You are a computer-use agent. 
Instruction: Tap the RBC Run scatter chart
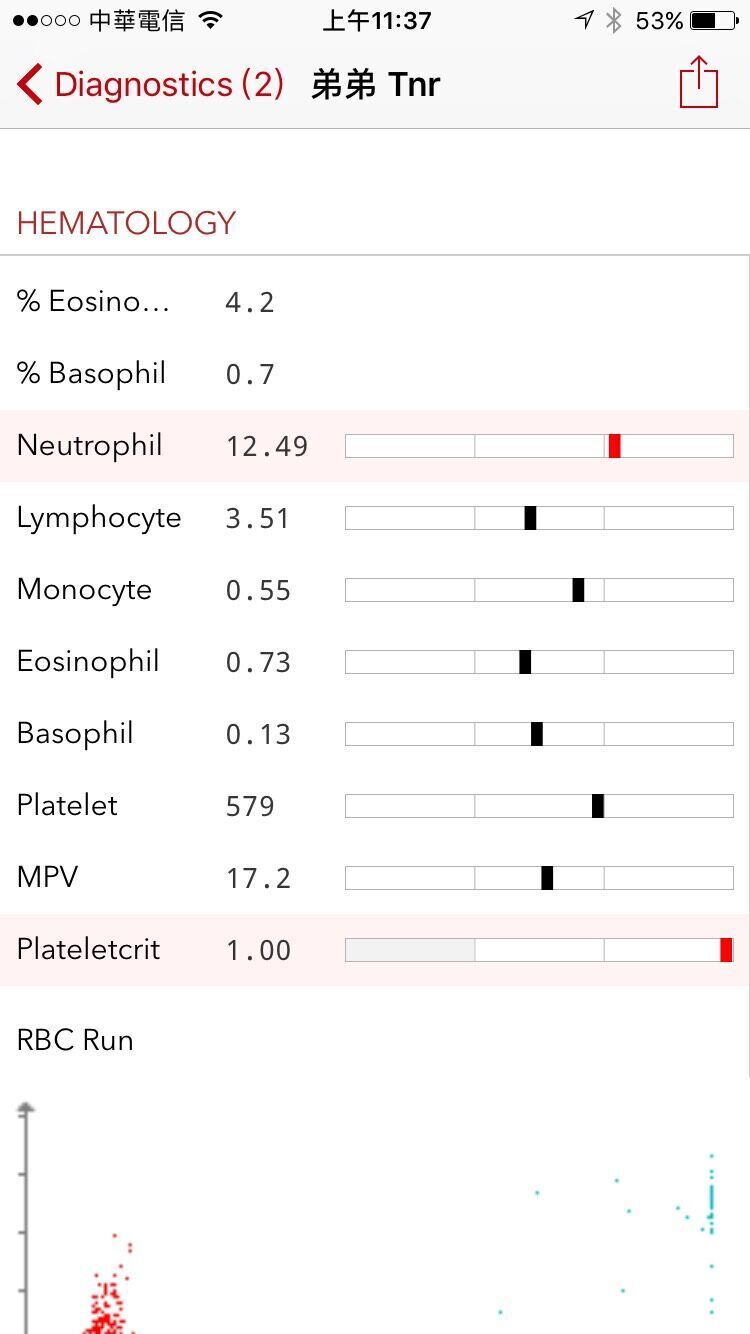pos(375,1220)
